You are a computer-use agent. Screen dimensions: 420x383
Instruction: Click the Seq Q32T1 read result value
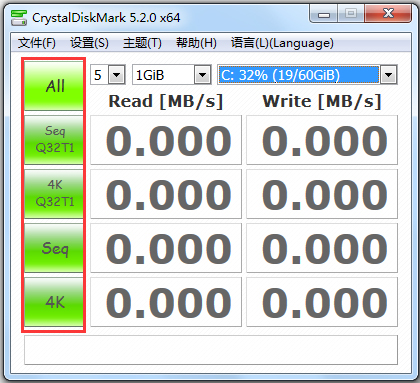click(166, 140)
